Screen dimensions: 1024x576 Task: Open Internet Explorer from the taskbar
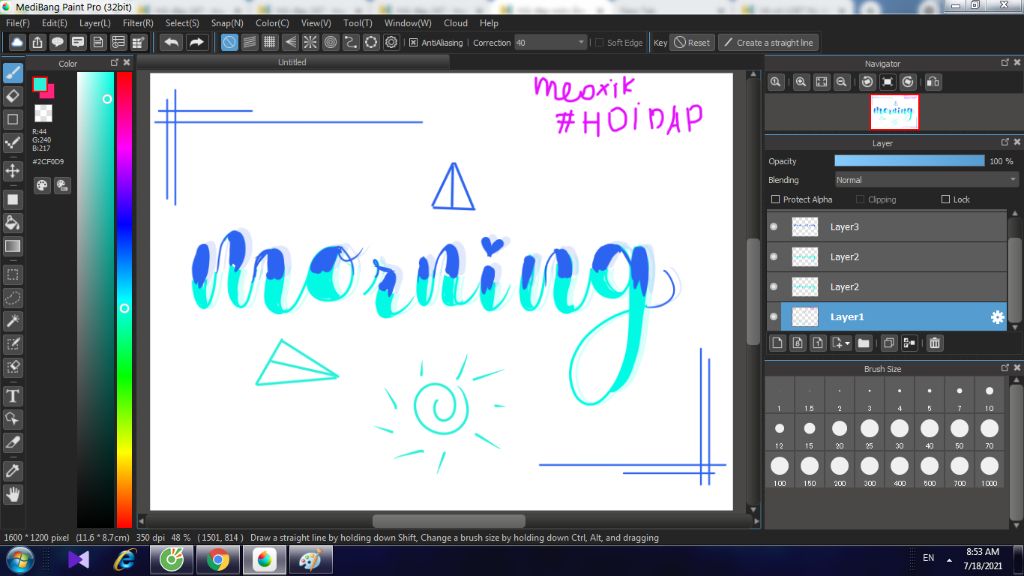(125, 560)
